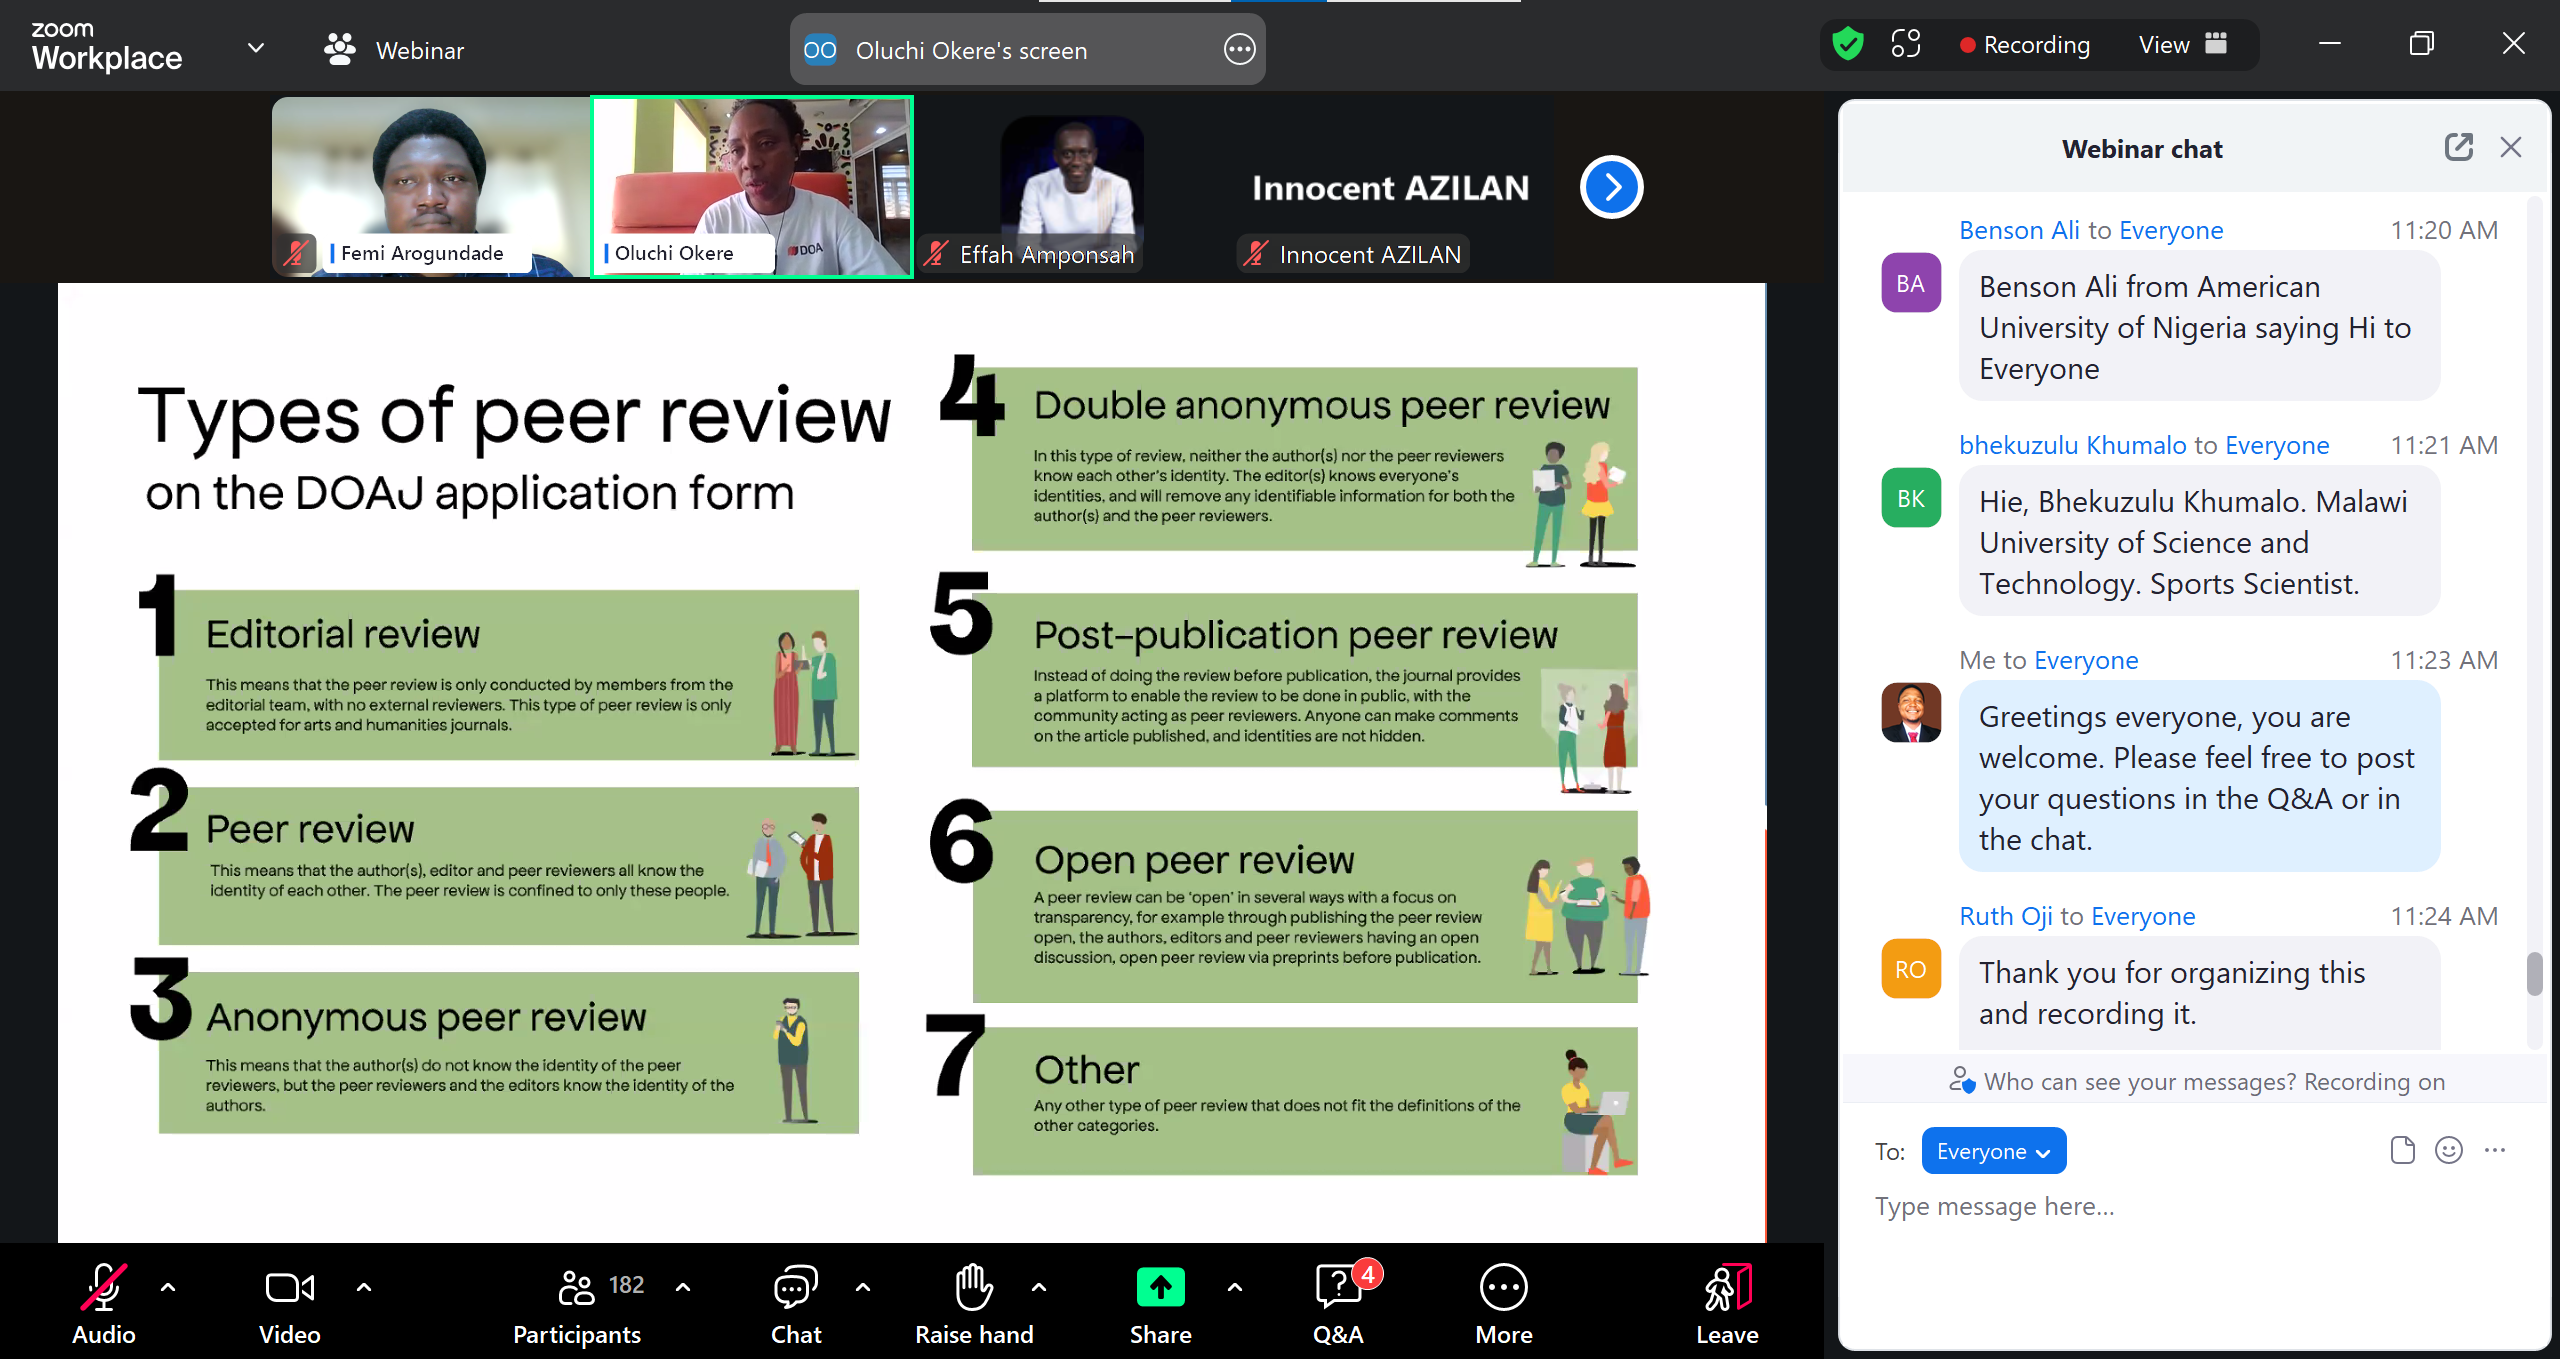2560x1360 pixels.
Task: Open the More toolbar menu
Action: point(1503,1305)
